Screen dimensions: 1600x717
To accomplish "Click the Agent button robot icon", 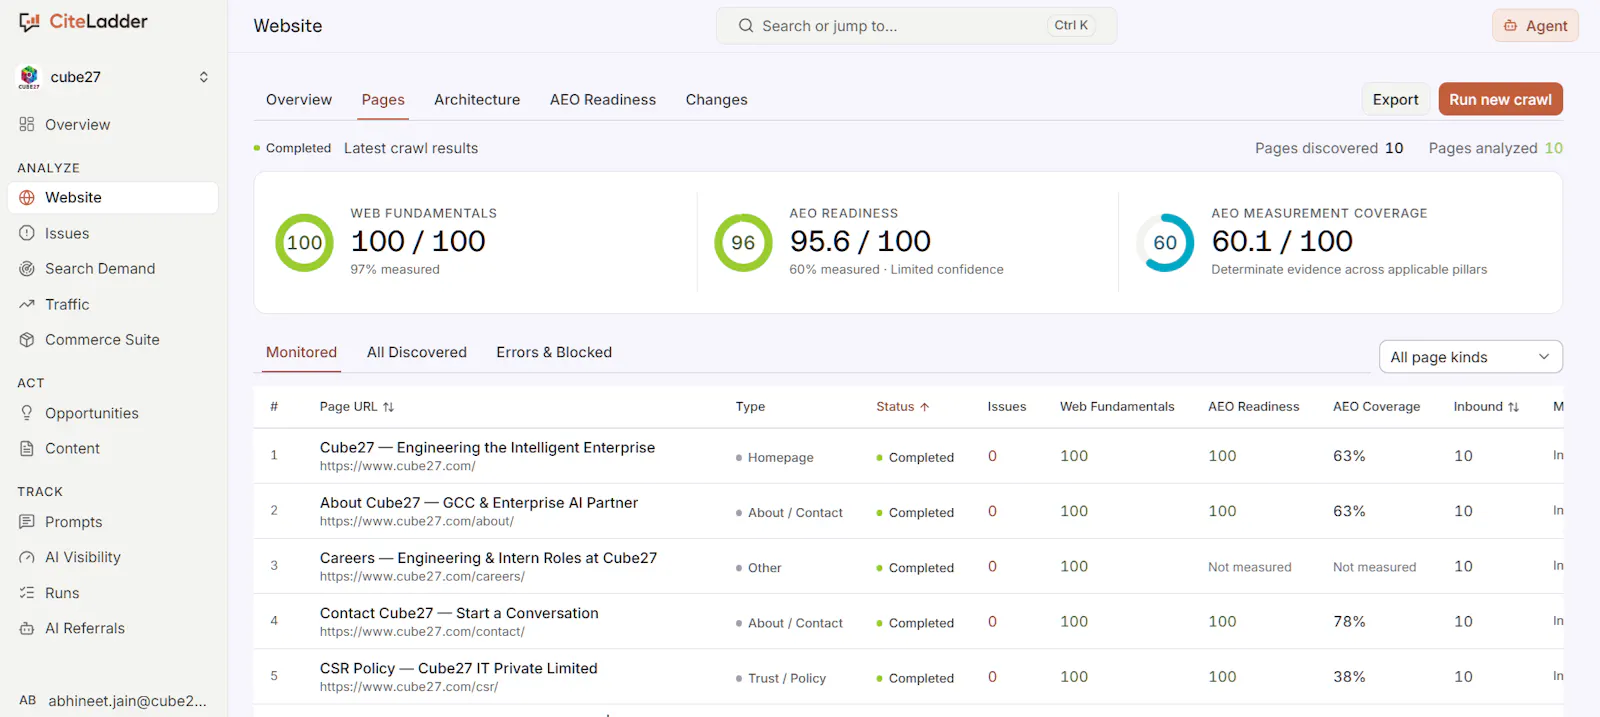I will pos(1511,26).
